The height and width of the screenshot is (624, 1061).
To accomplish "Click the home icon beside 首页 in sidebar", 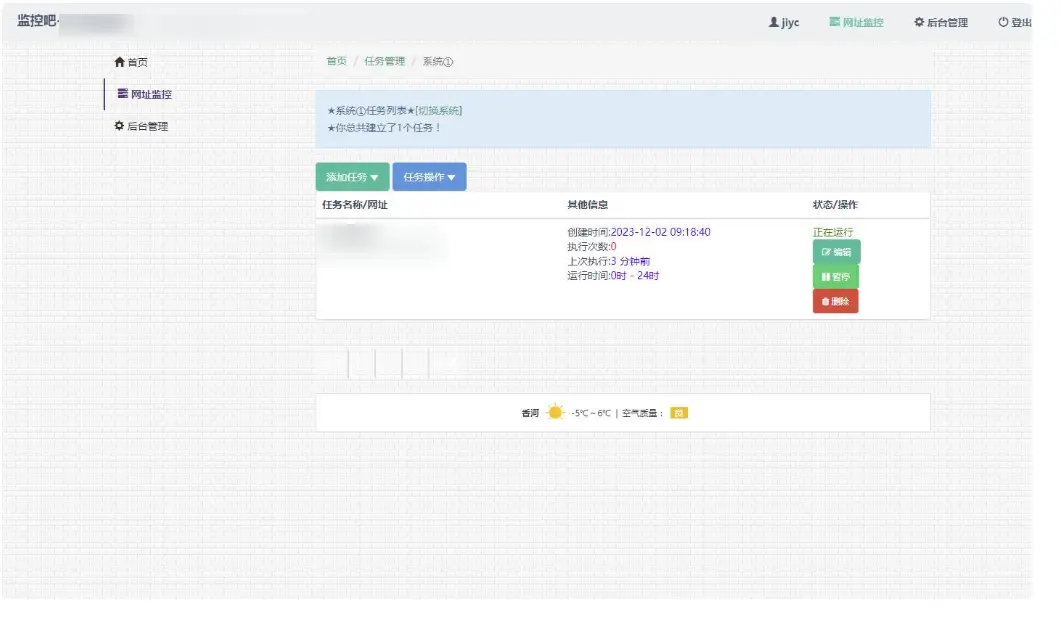I will [x=120, y=62].
